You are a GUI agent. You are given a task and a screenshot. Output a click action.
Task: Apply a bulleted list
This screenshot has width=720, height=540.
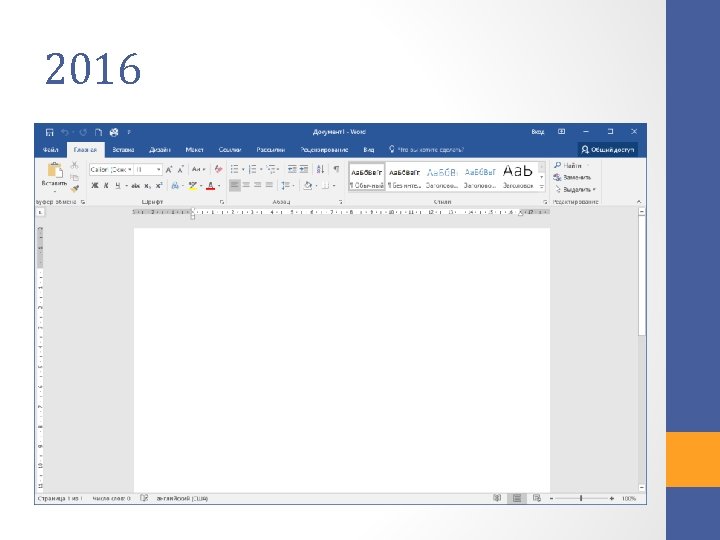tap(235, 169)
